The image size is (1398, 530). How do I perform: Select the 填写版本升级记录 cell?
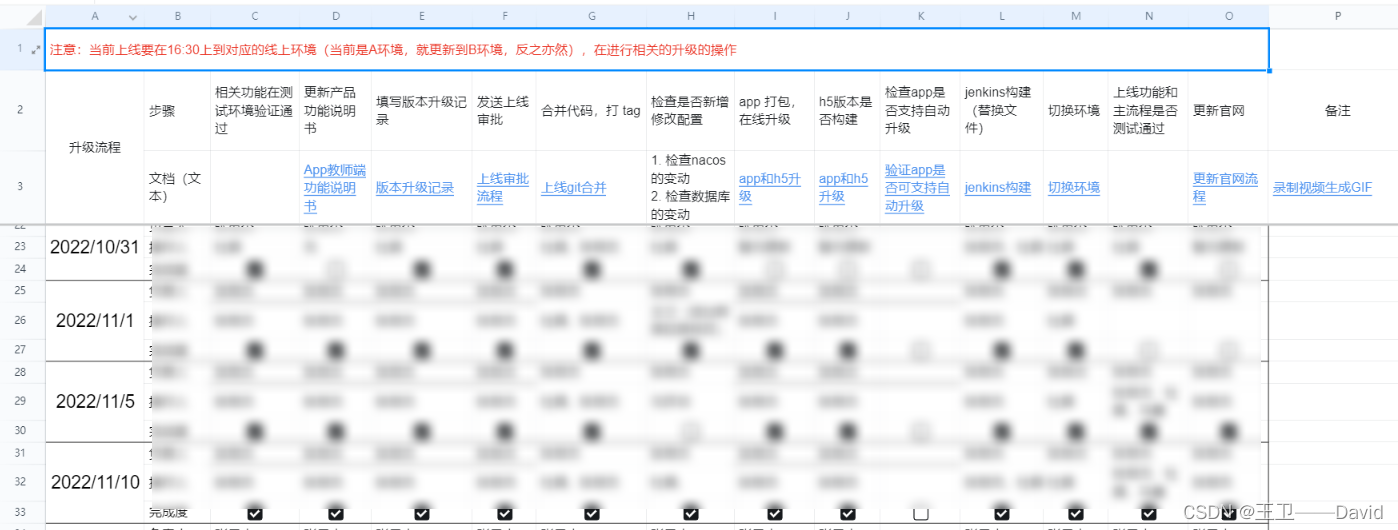click(421, 111)
